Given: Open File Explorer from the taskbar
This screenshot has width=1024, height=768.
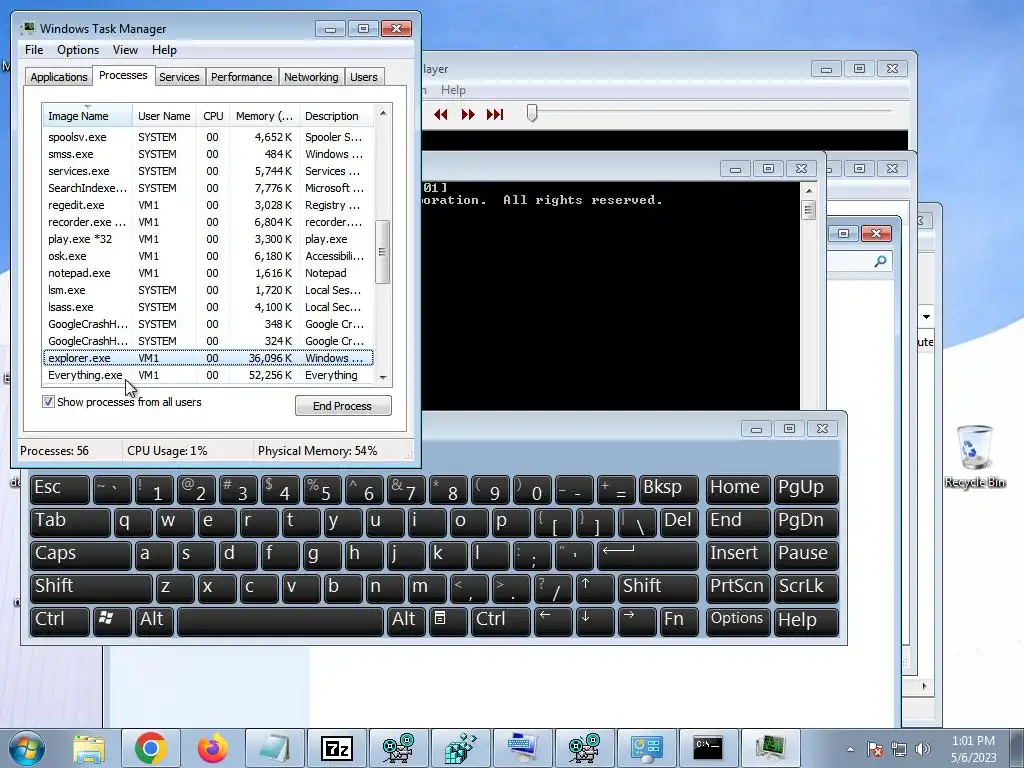Looking at the screenshot, I should (88, 748).
